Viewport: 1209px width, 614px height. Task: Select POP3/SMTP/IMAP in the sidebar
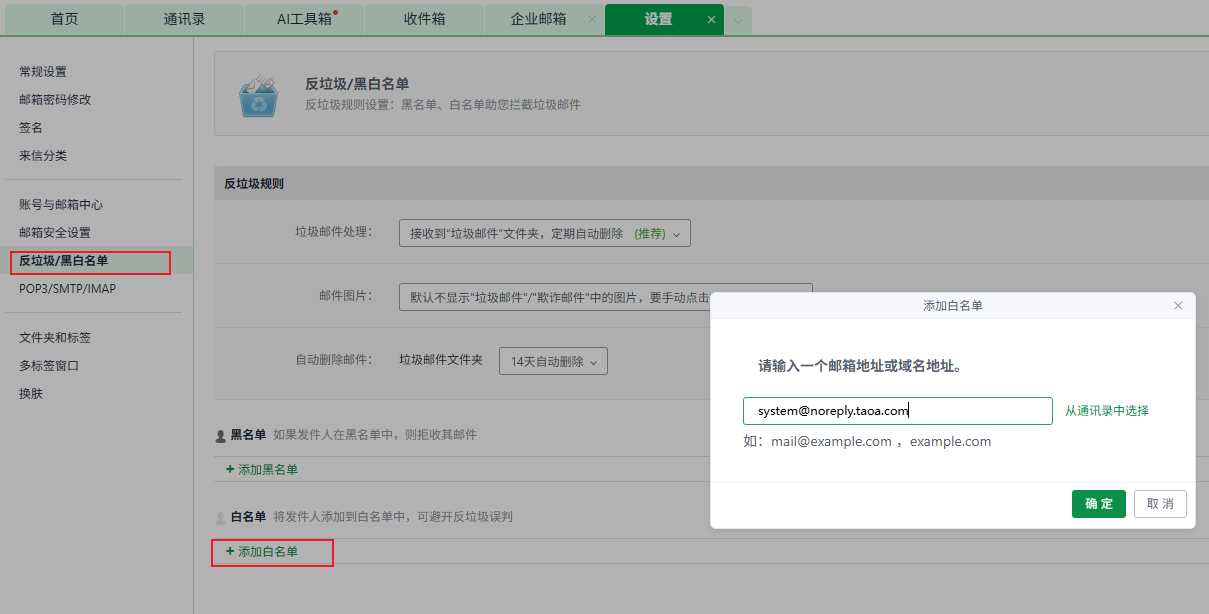pos(67,289)
